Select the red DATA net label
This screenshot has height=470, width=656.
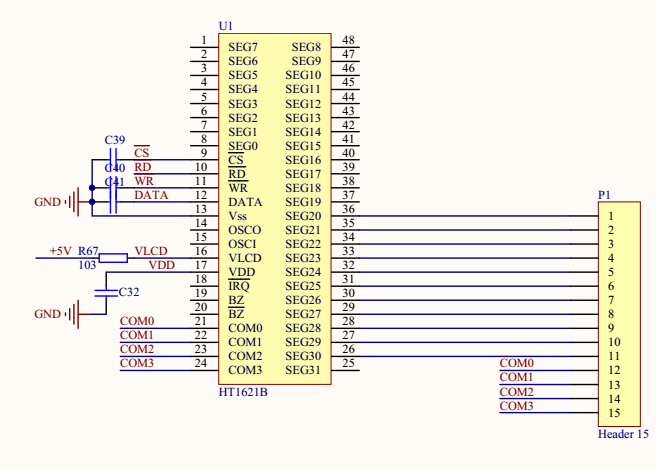tap(151, 195)
